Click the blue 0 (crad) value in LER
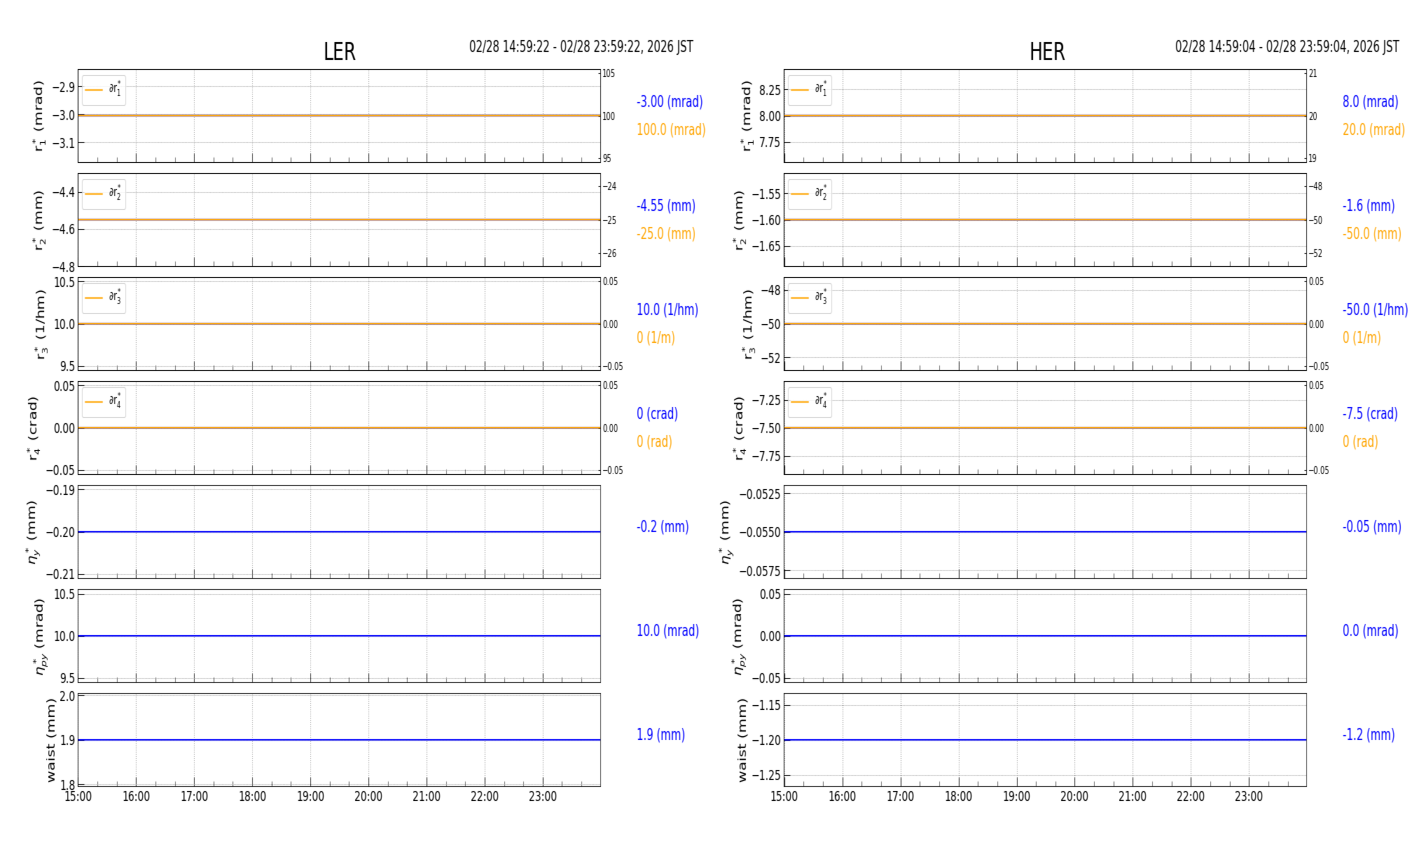Viewport: 1412px width, 864px height. point(657,414)
